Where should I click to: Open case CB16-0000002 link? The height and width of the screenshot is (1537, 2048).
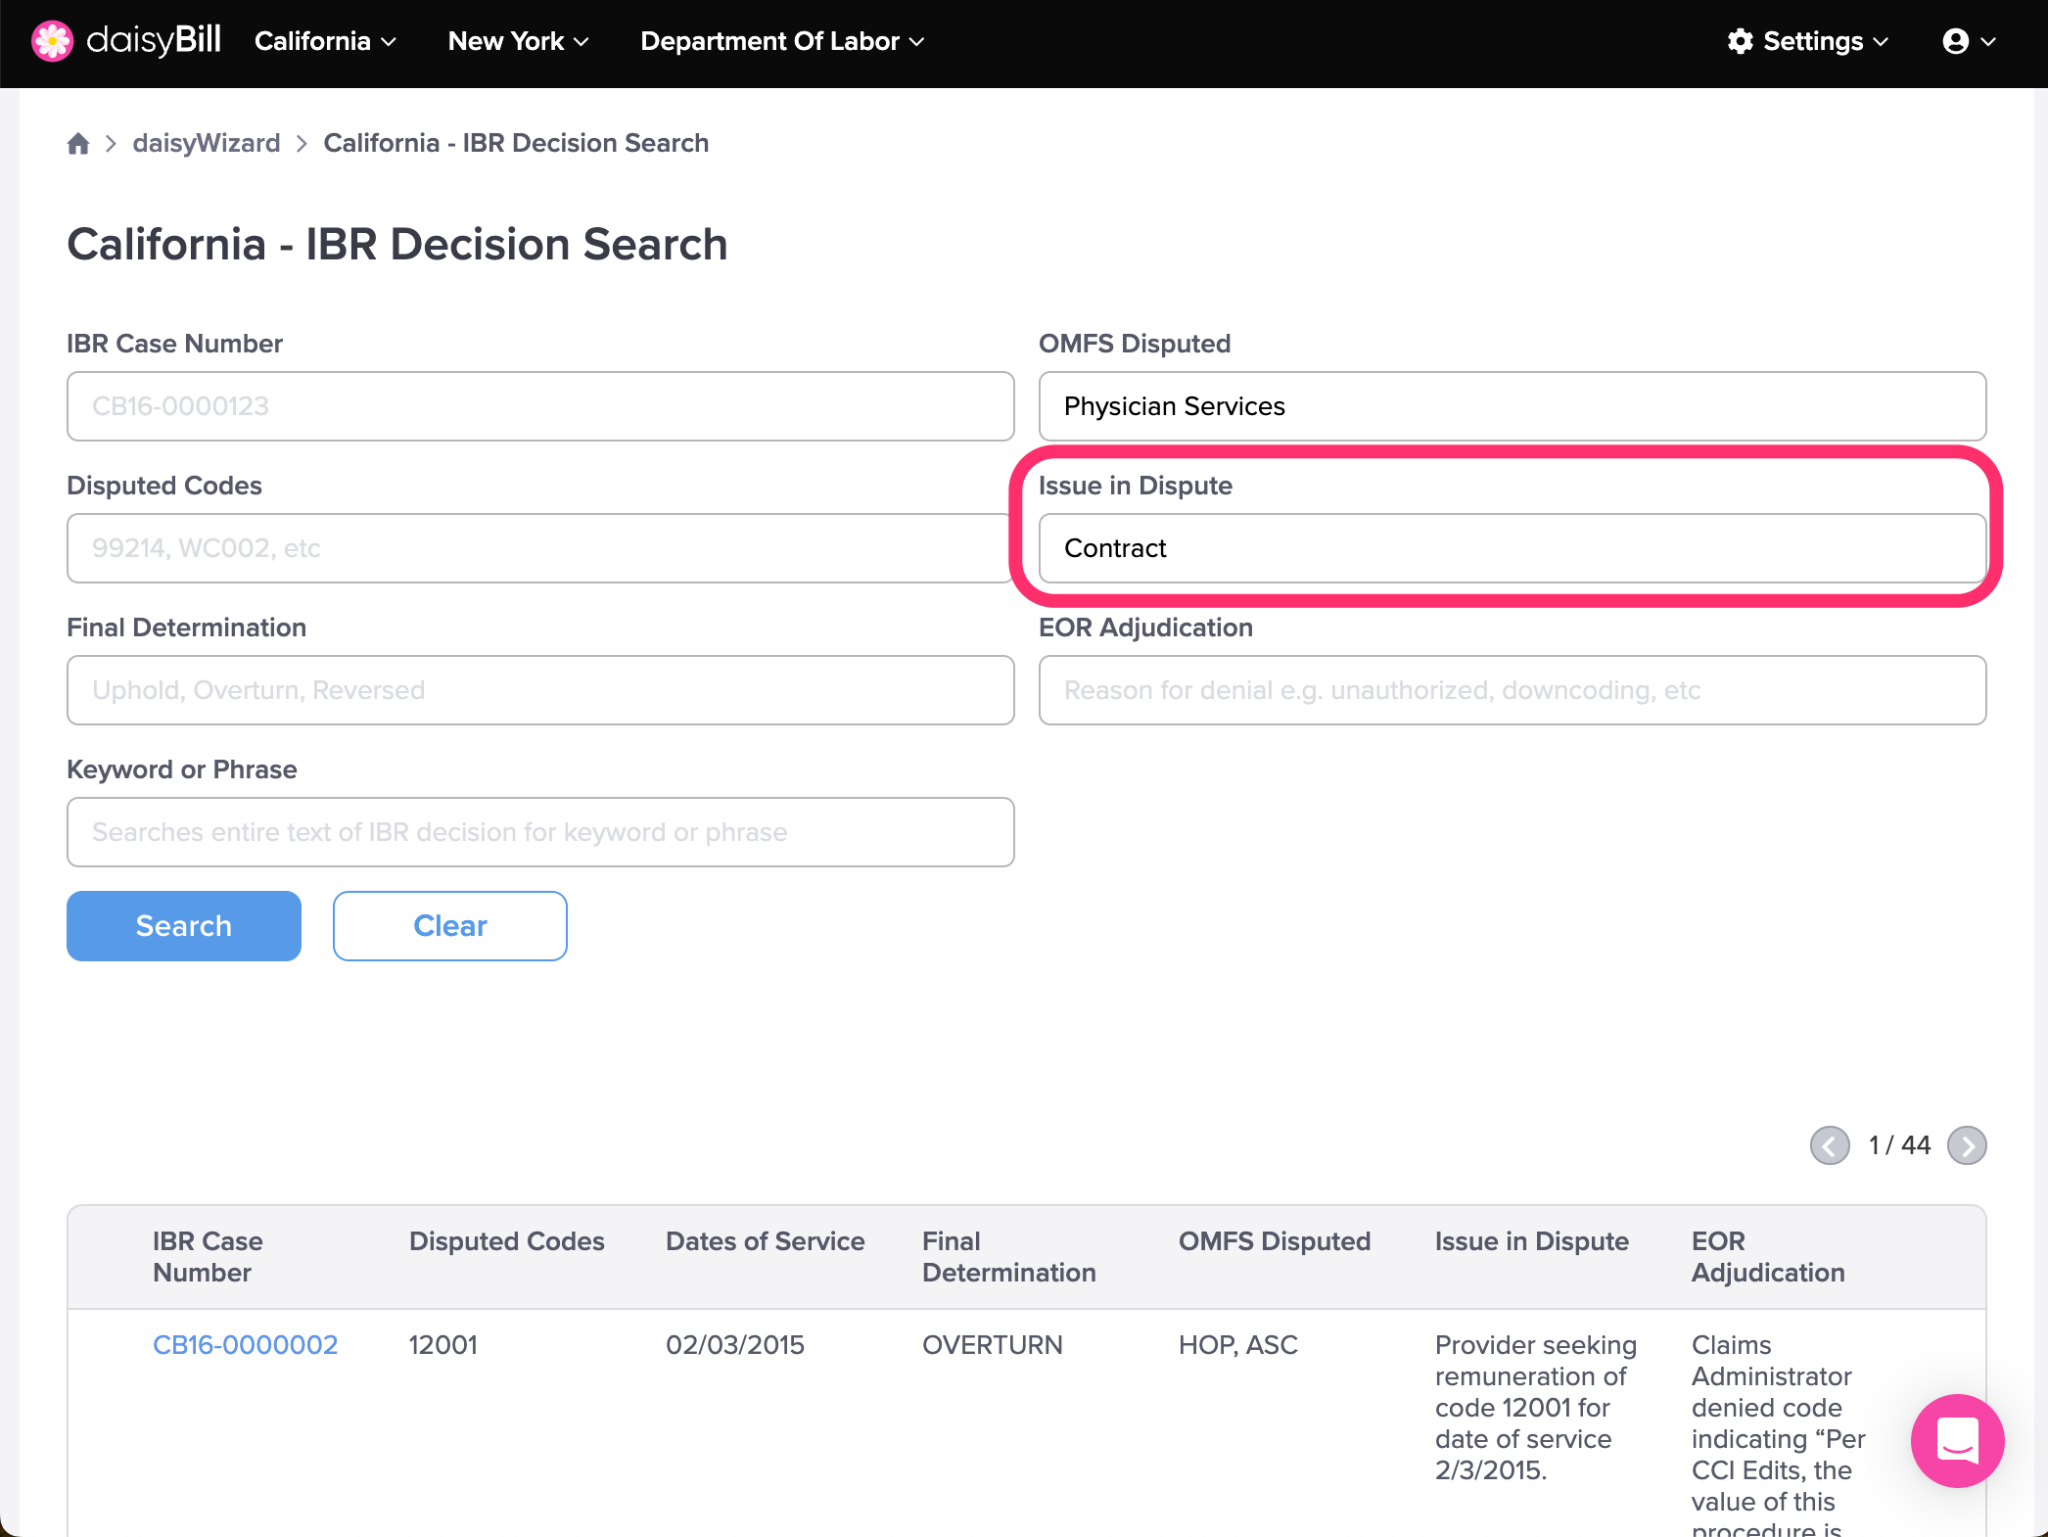245,1345
